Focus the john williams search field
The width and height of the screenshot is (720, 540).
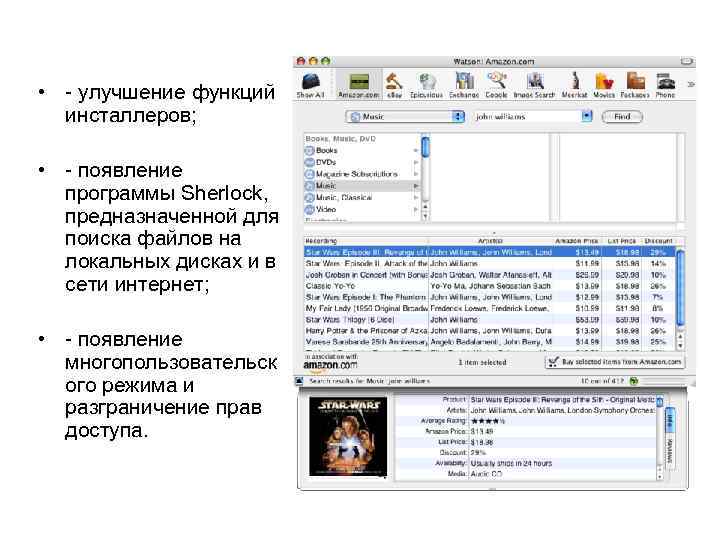click(528, 117)
